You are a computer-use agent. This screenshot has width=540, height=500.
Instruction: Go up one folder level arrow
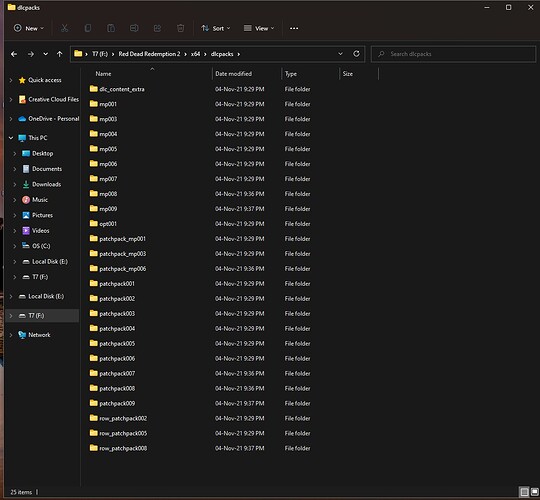(x=60, y=54)
